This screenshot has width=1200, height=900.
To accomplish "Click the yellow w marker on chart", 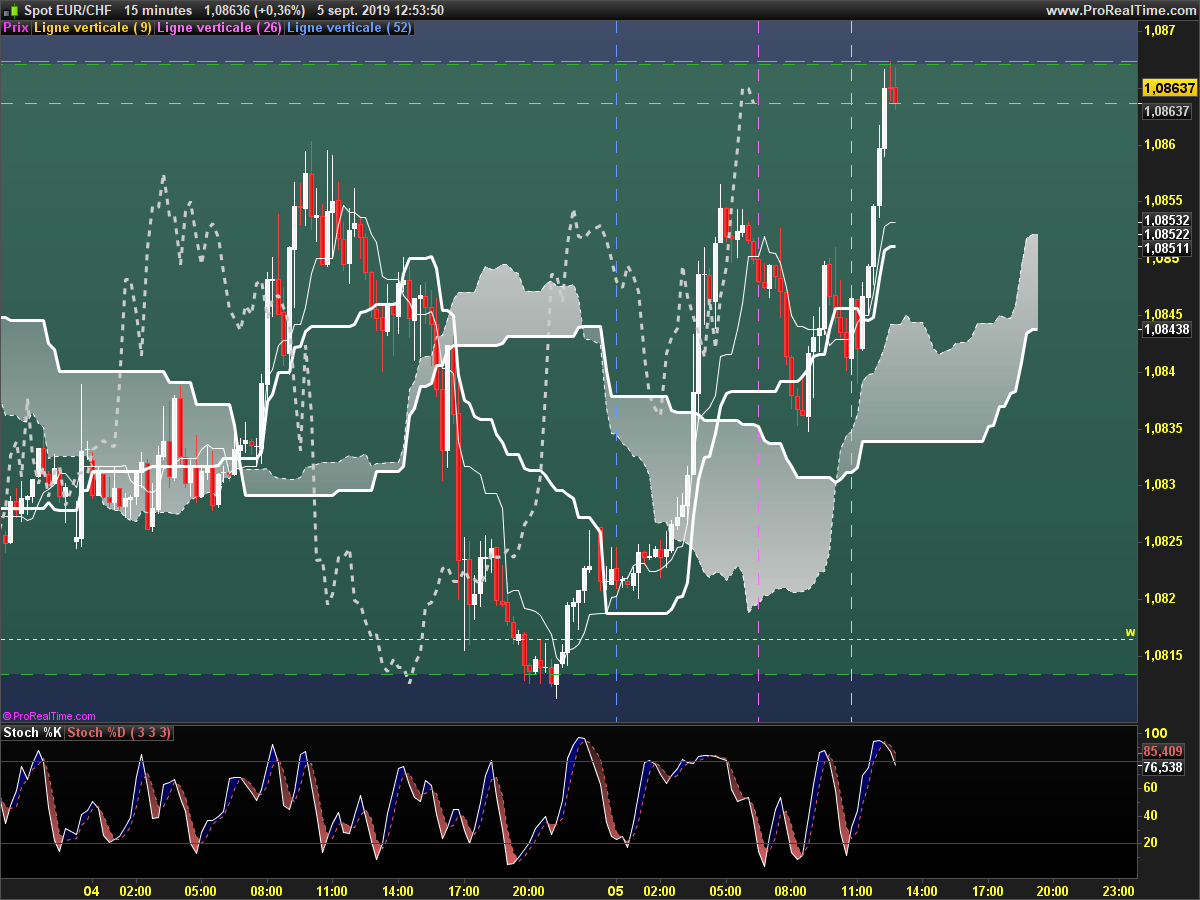I will click(1130, 632).
